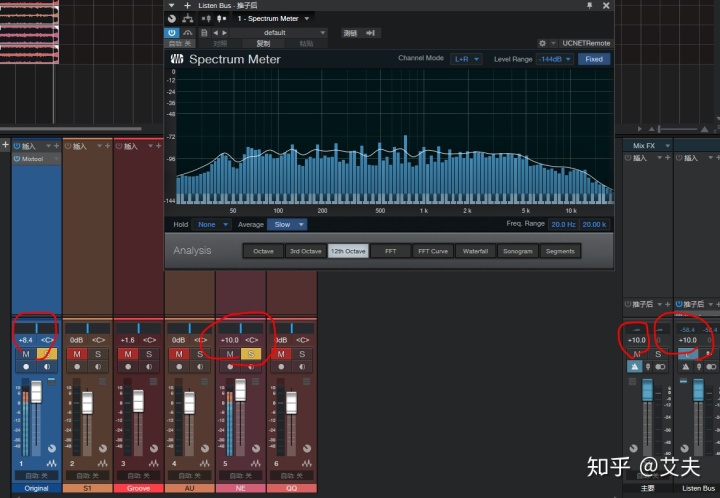Select the Groove channel name label
The image size is (720, 498).
(139, 488)
